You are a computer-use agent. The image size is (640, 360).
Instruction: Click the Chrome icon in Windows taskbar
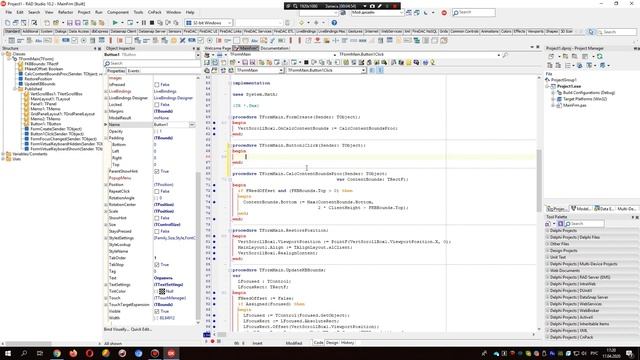point(57,353)
